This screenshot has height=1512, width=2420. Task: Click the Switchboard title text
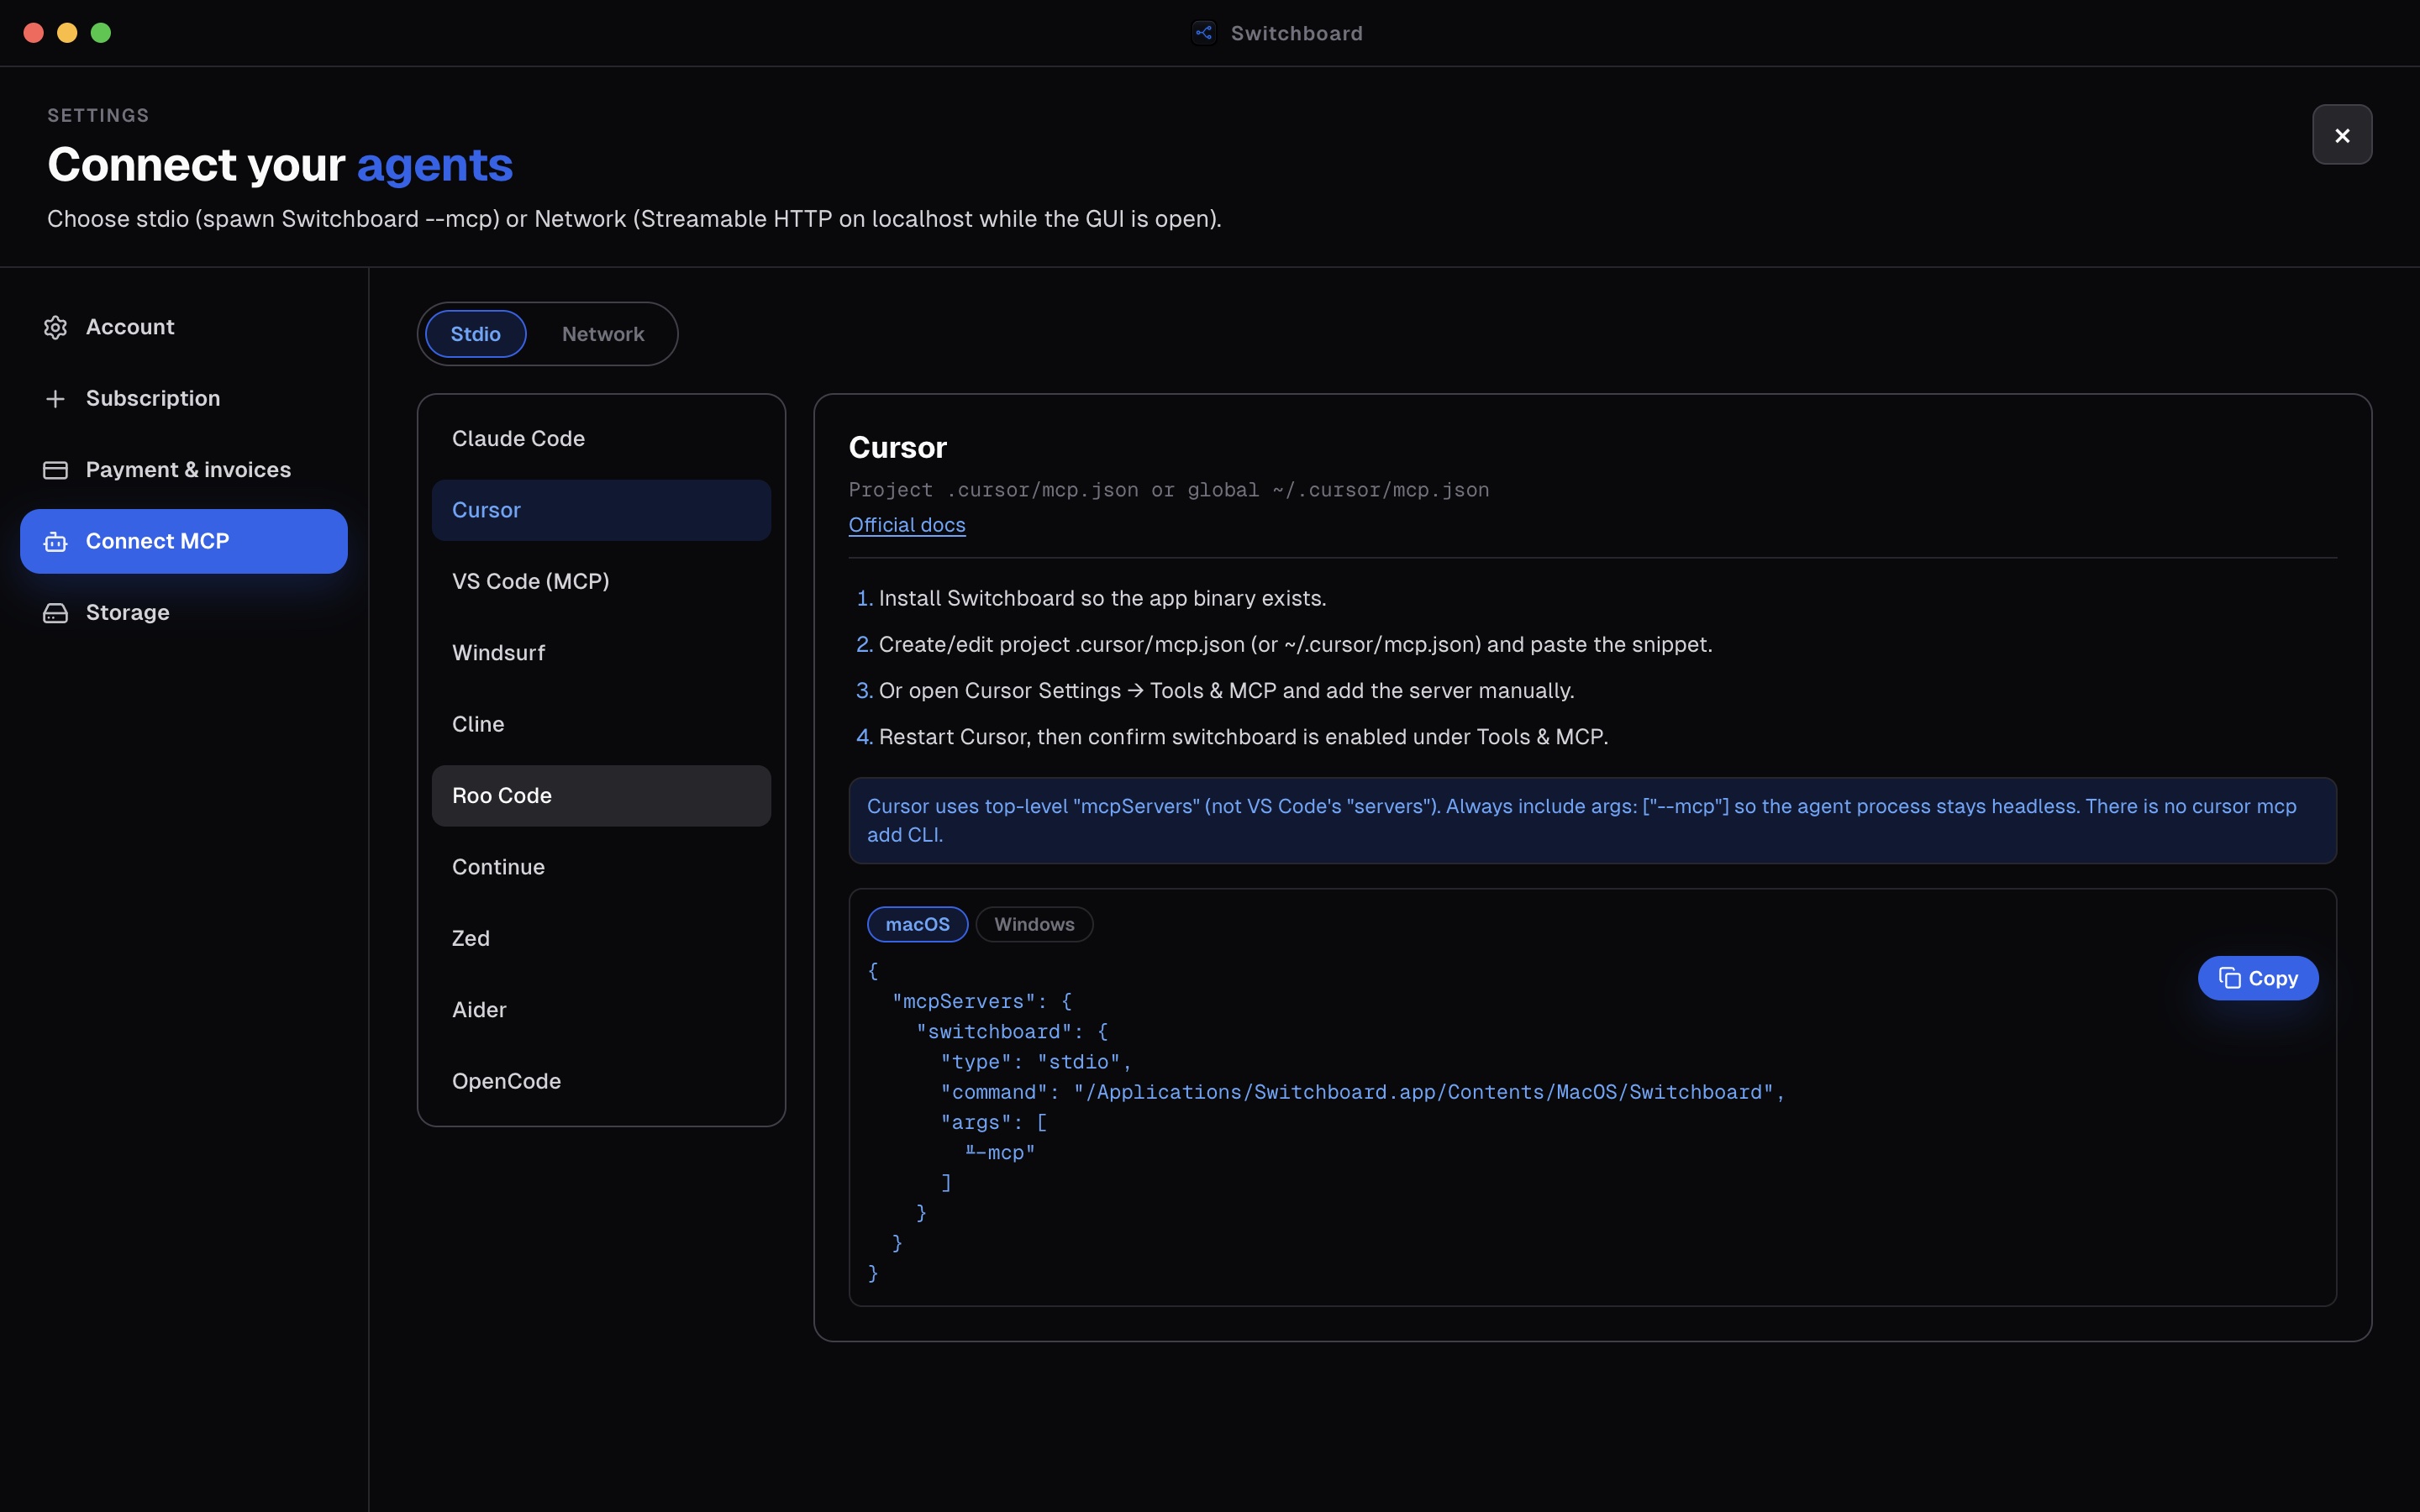coord(1296,33)
